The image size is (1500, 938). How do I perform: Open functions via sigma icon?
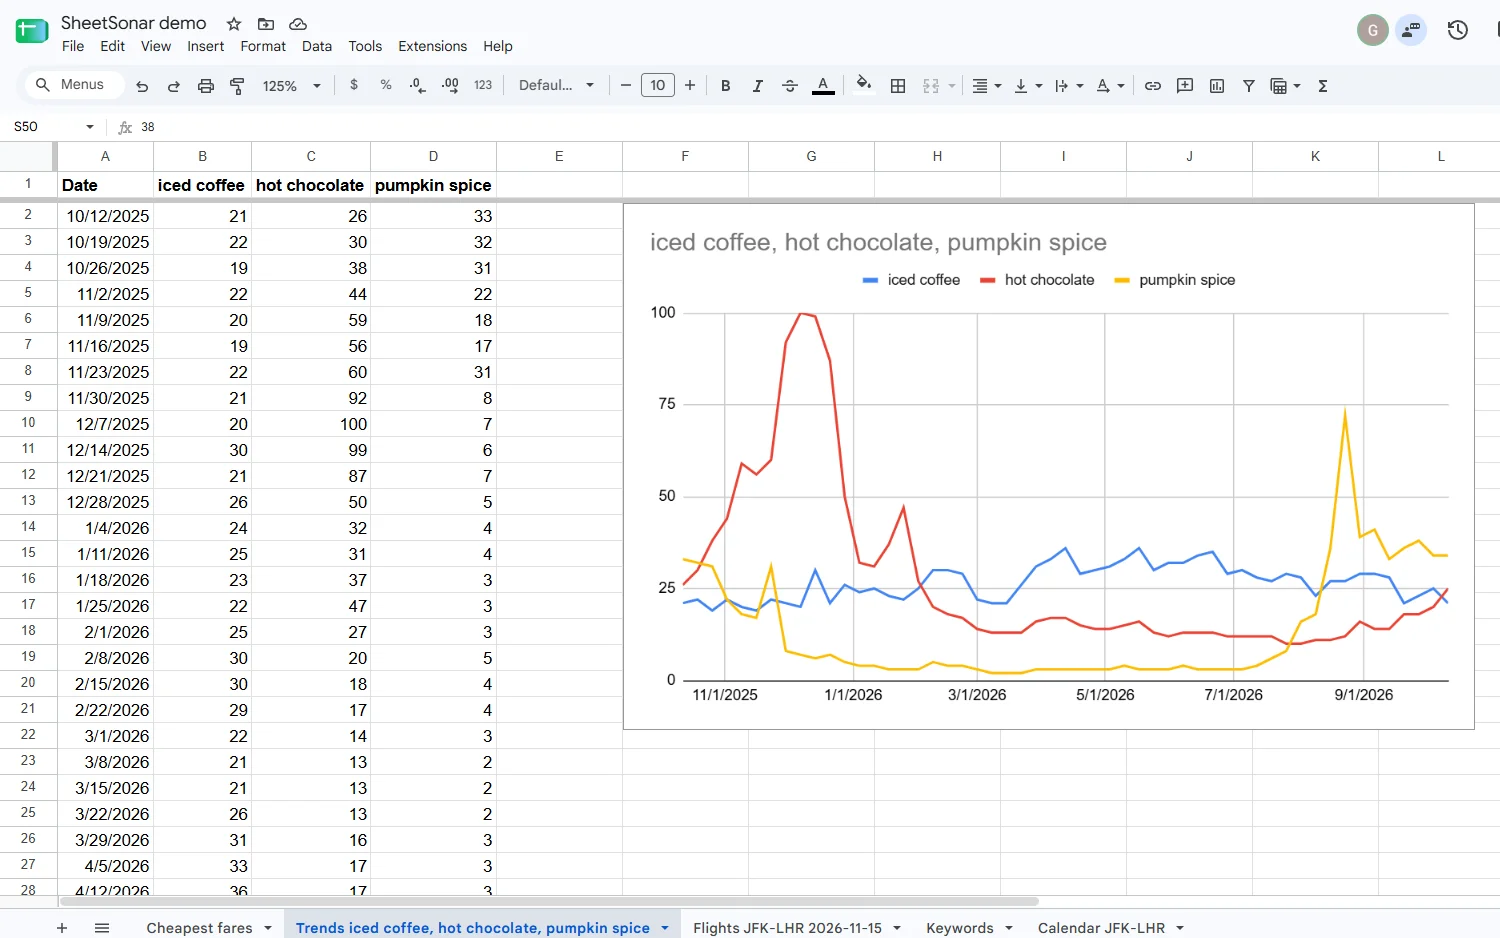pos(1323,86)
